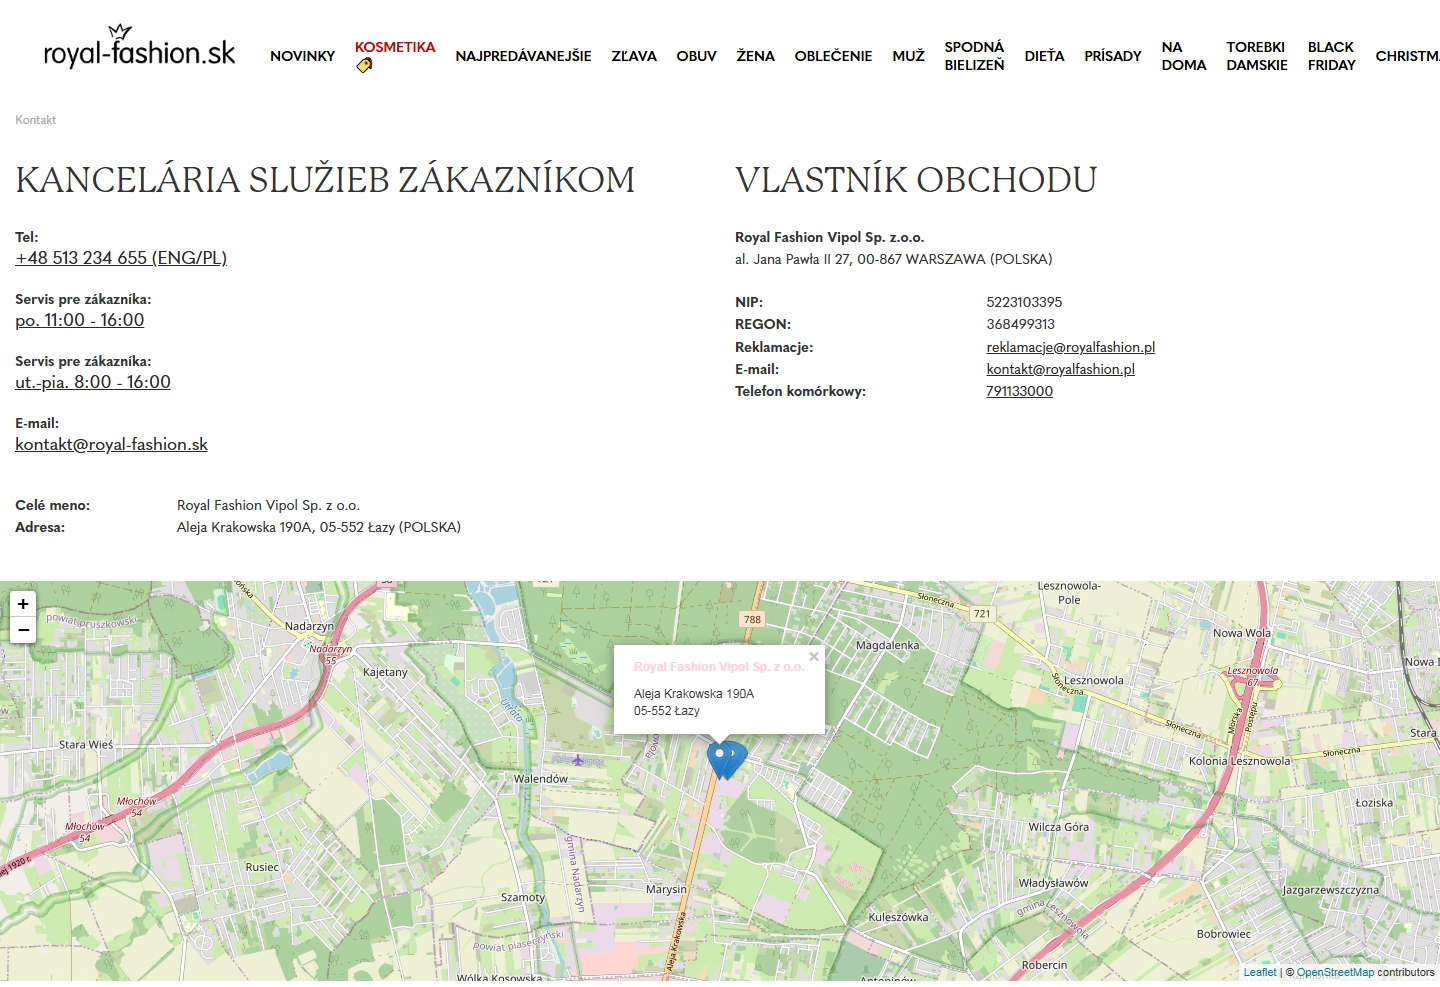Open the OBUV menu
This screenshot has width=1440, height=987.
[696, 56]
